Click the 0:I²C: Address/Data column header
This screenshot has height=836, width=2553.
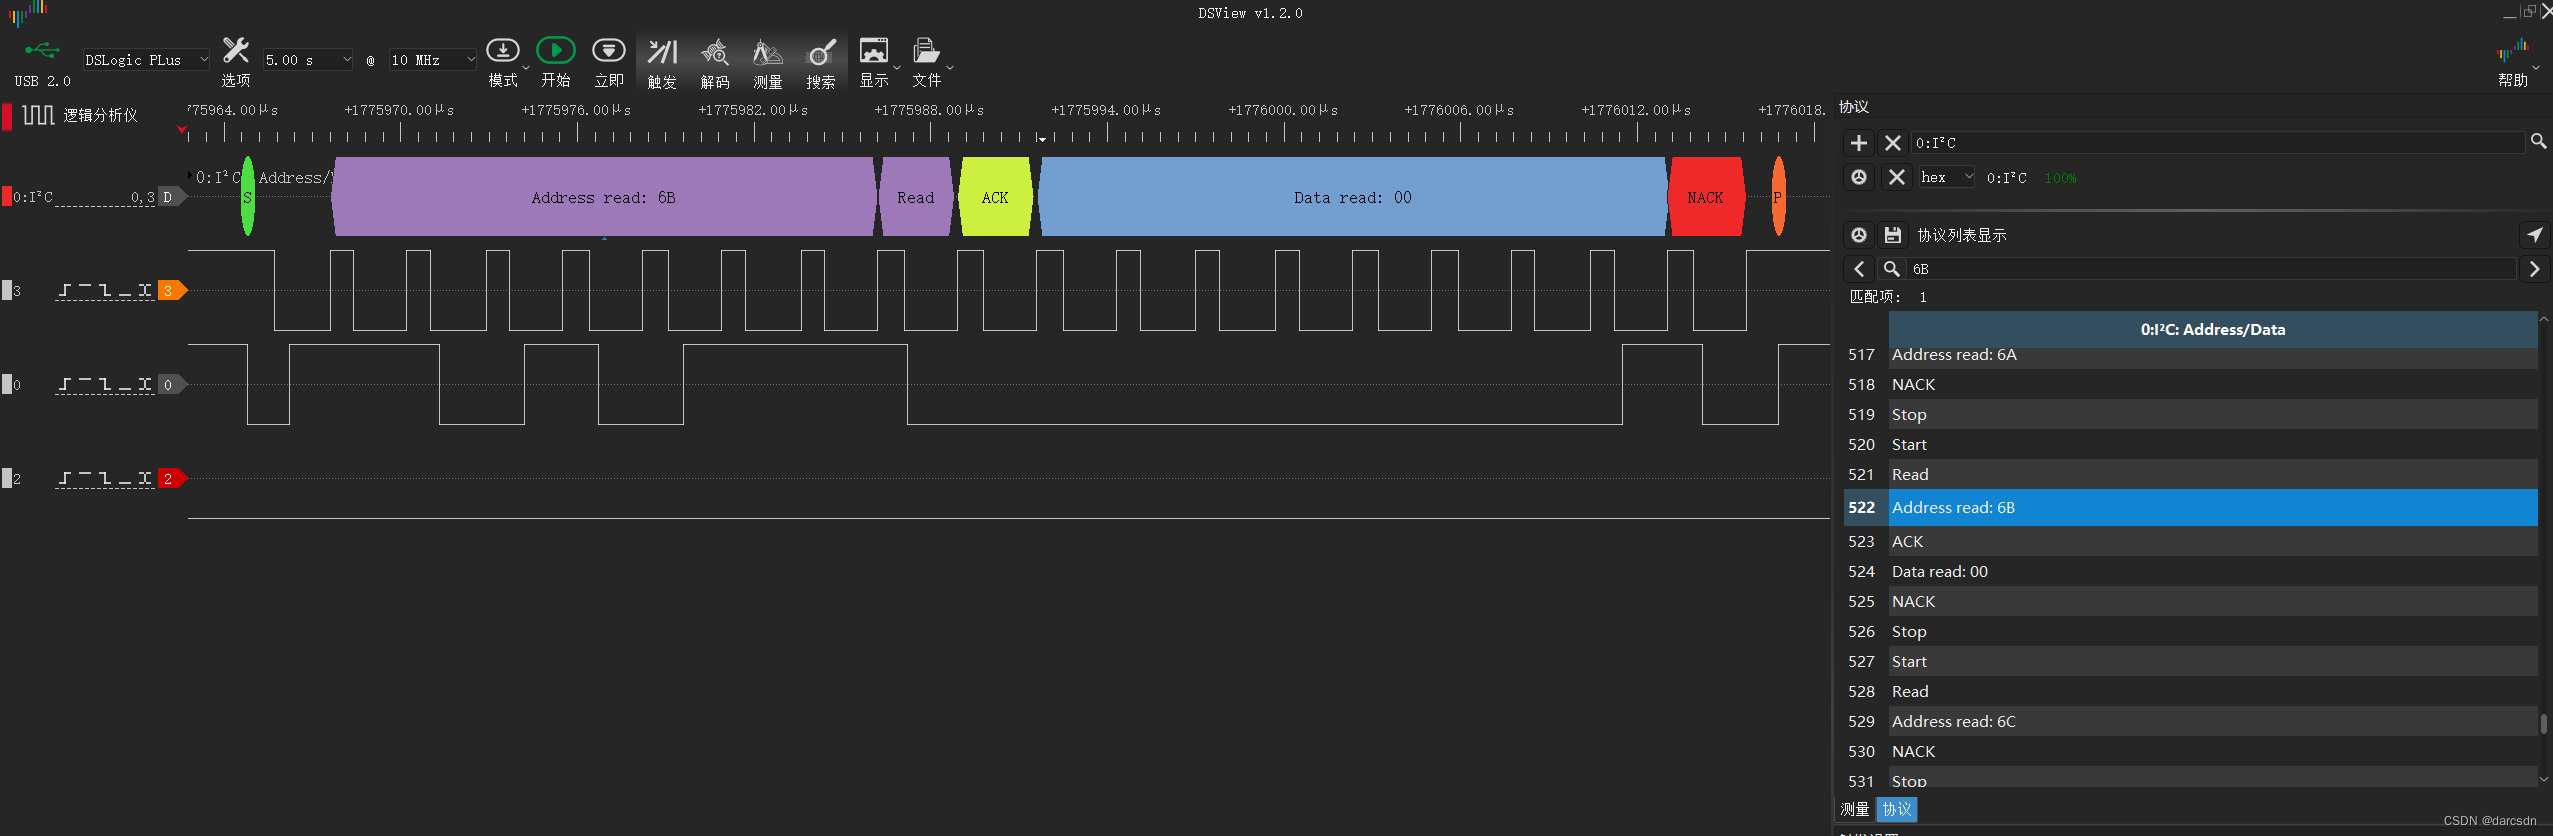(x=2212, y=329)
